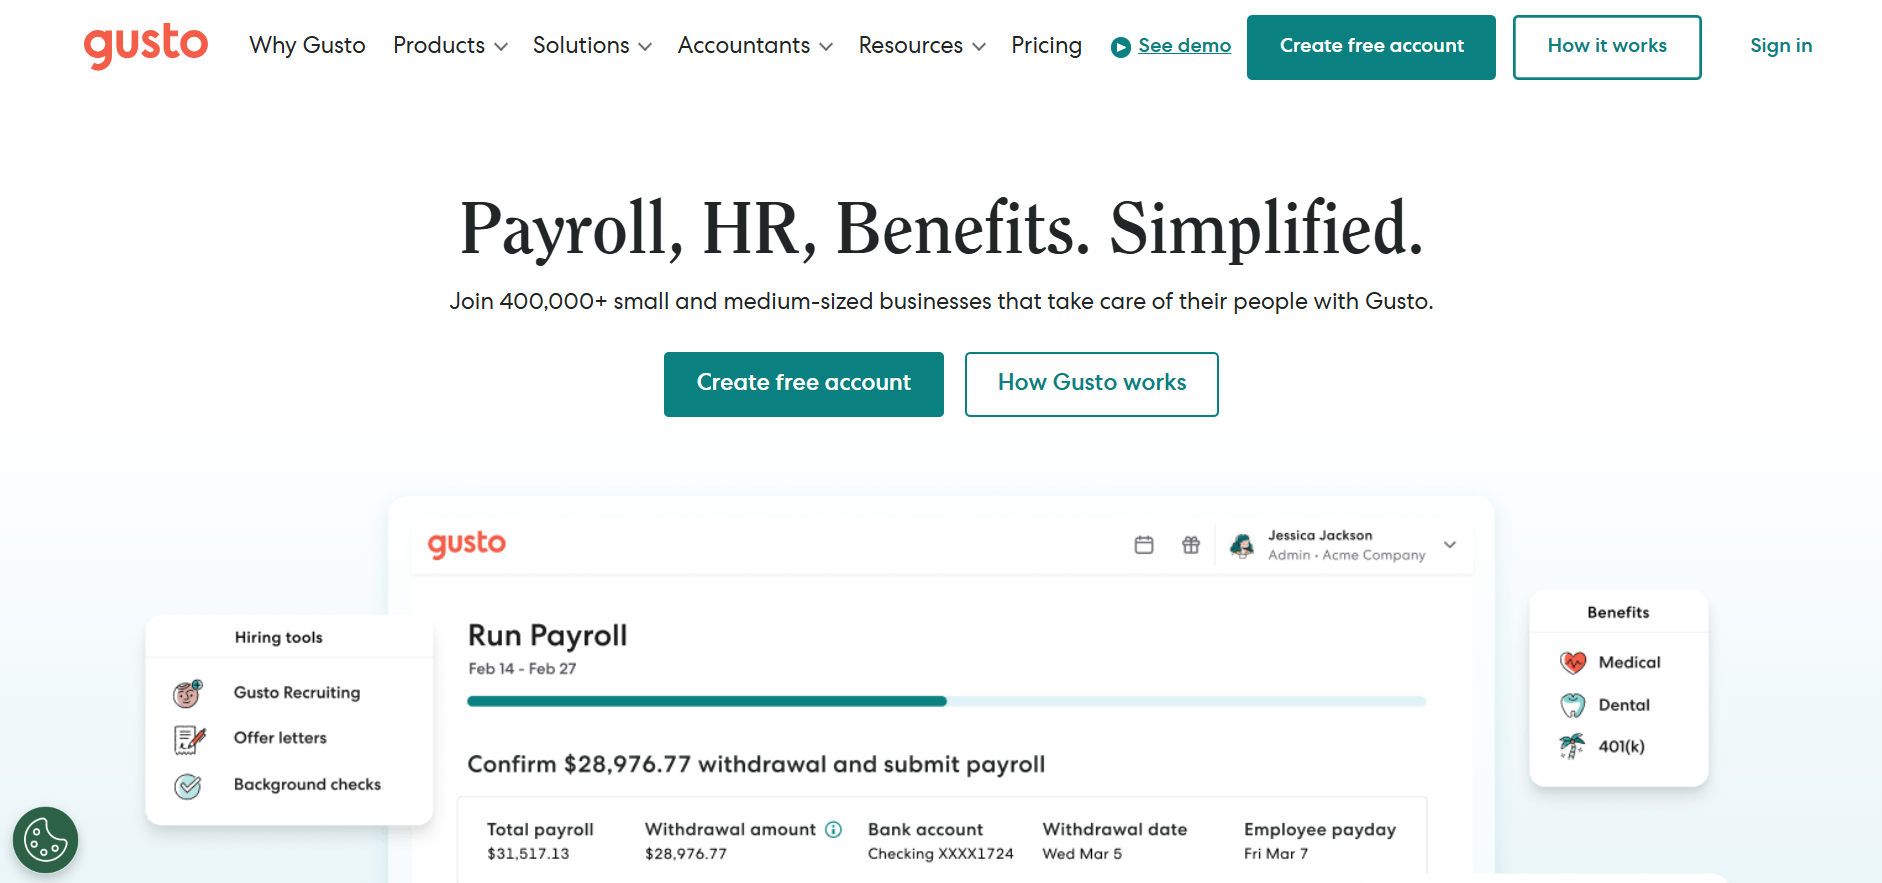The image size is (1882, 883).
Task: Open the See demo link
Action: point(1184,46)
